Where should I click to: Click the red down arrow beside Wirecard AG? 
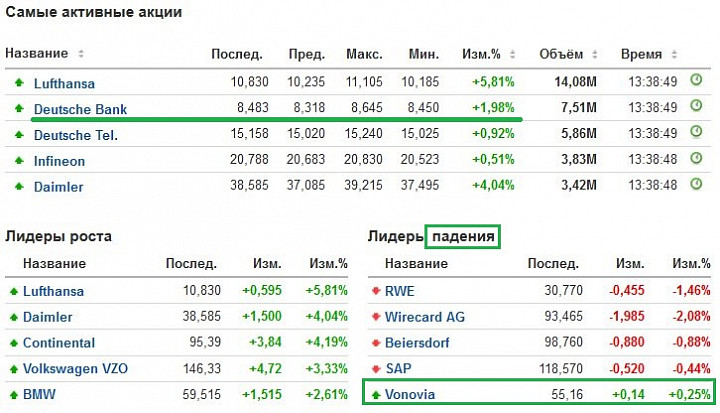pos(376,317)
